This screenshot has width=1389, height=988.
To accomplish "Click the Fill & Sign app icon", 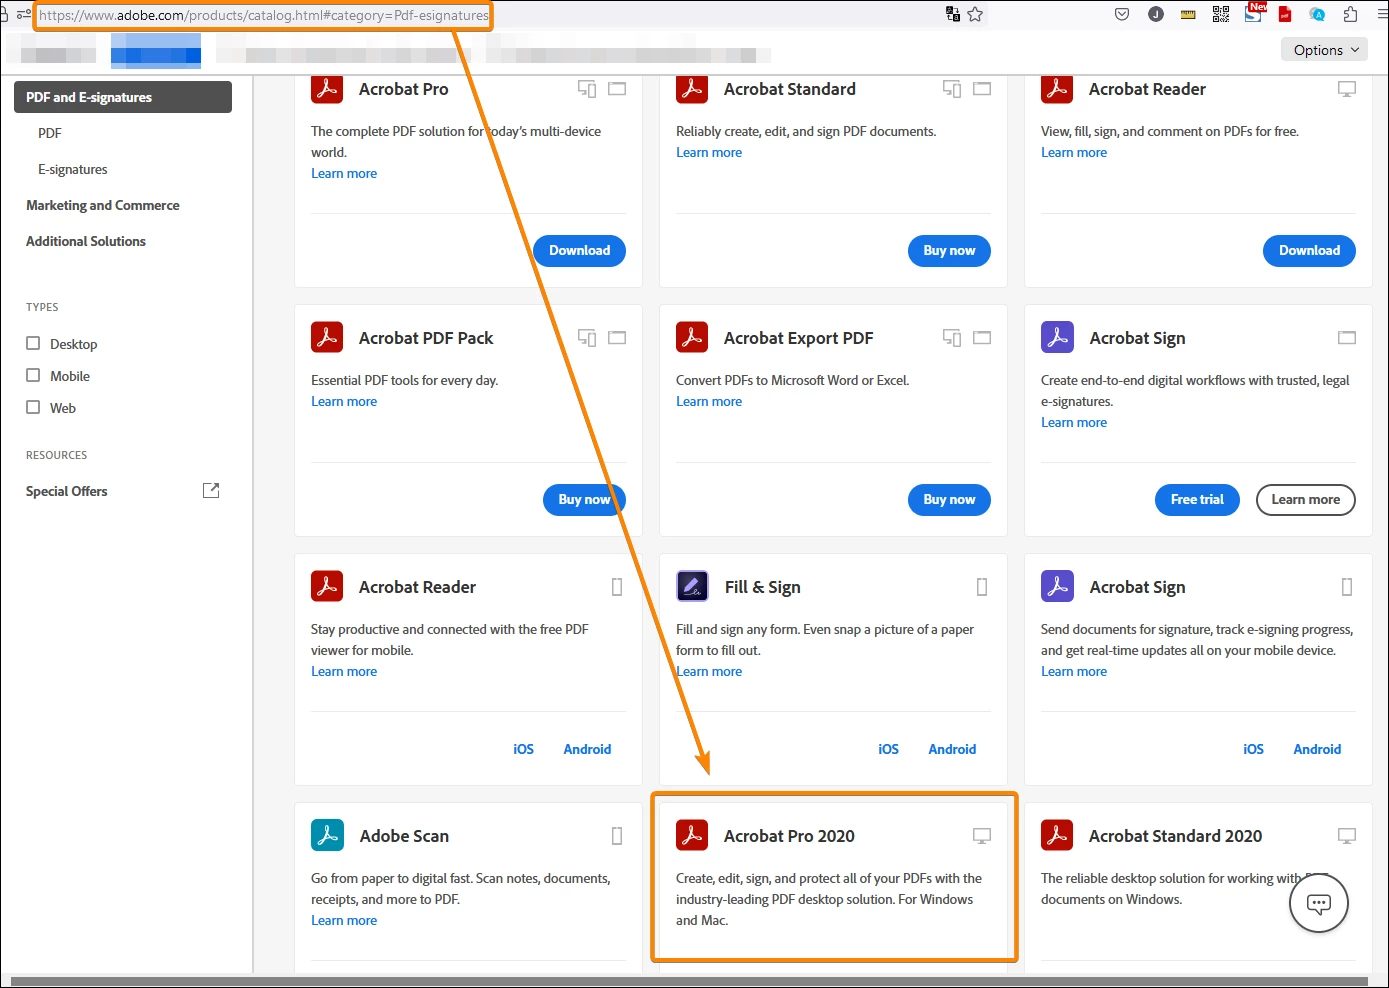I will pyautogui.click(x=692, y=587).
